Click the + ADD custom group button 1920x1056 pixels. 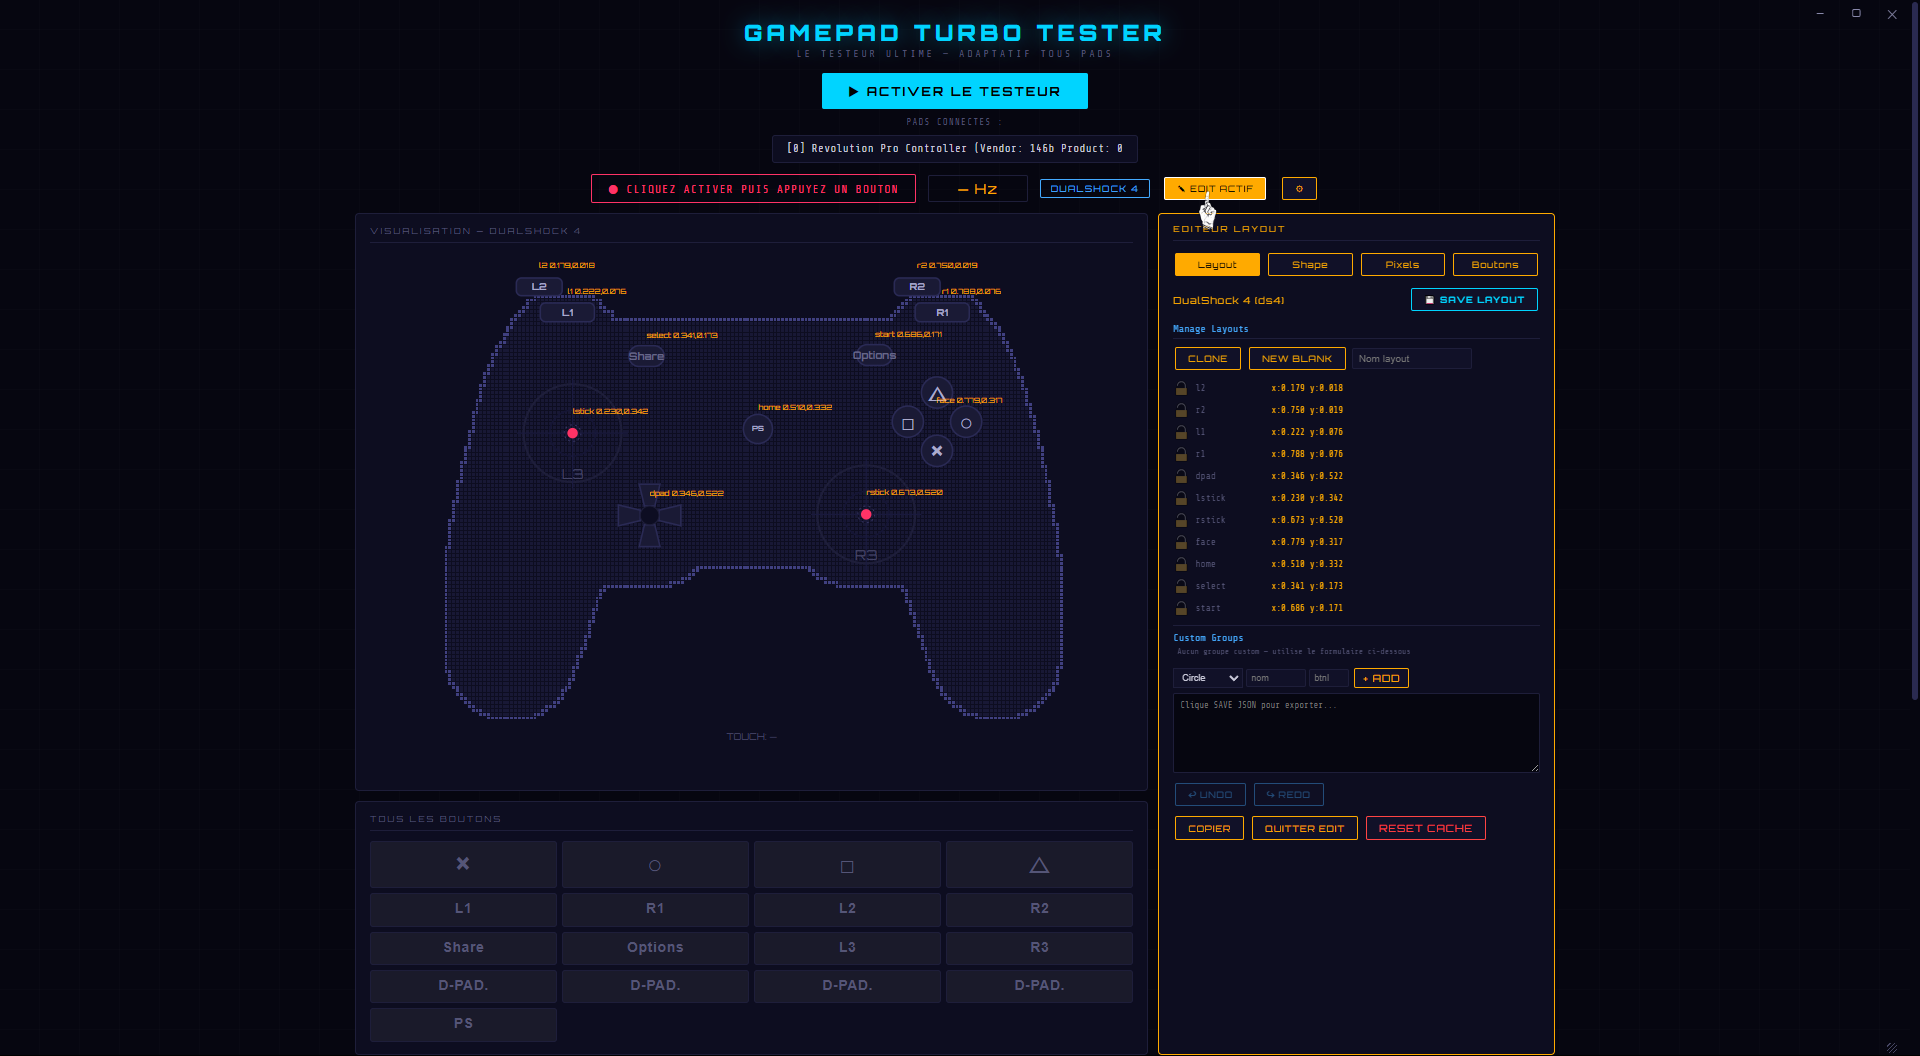pyautogui.click(x=1381, y=678)
